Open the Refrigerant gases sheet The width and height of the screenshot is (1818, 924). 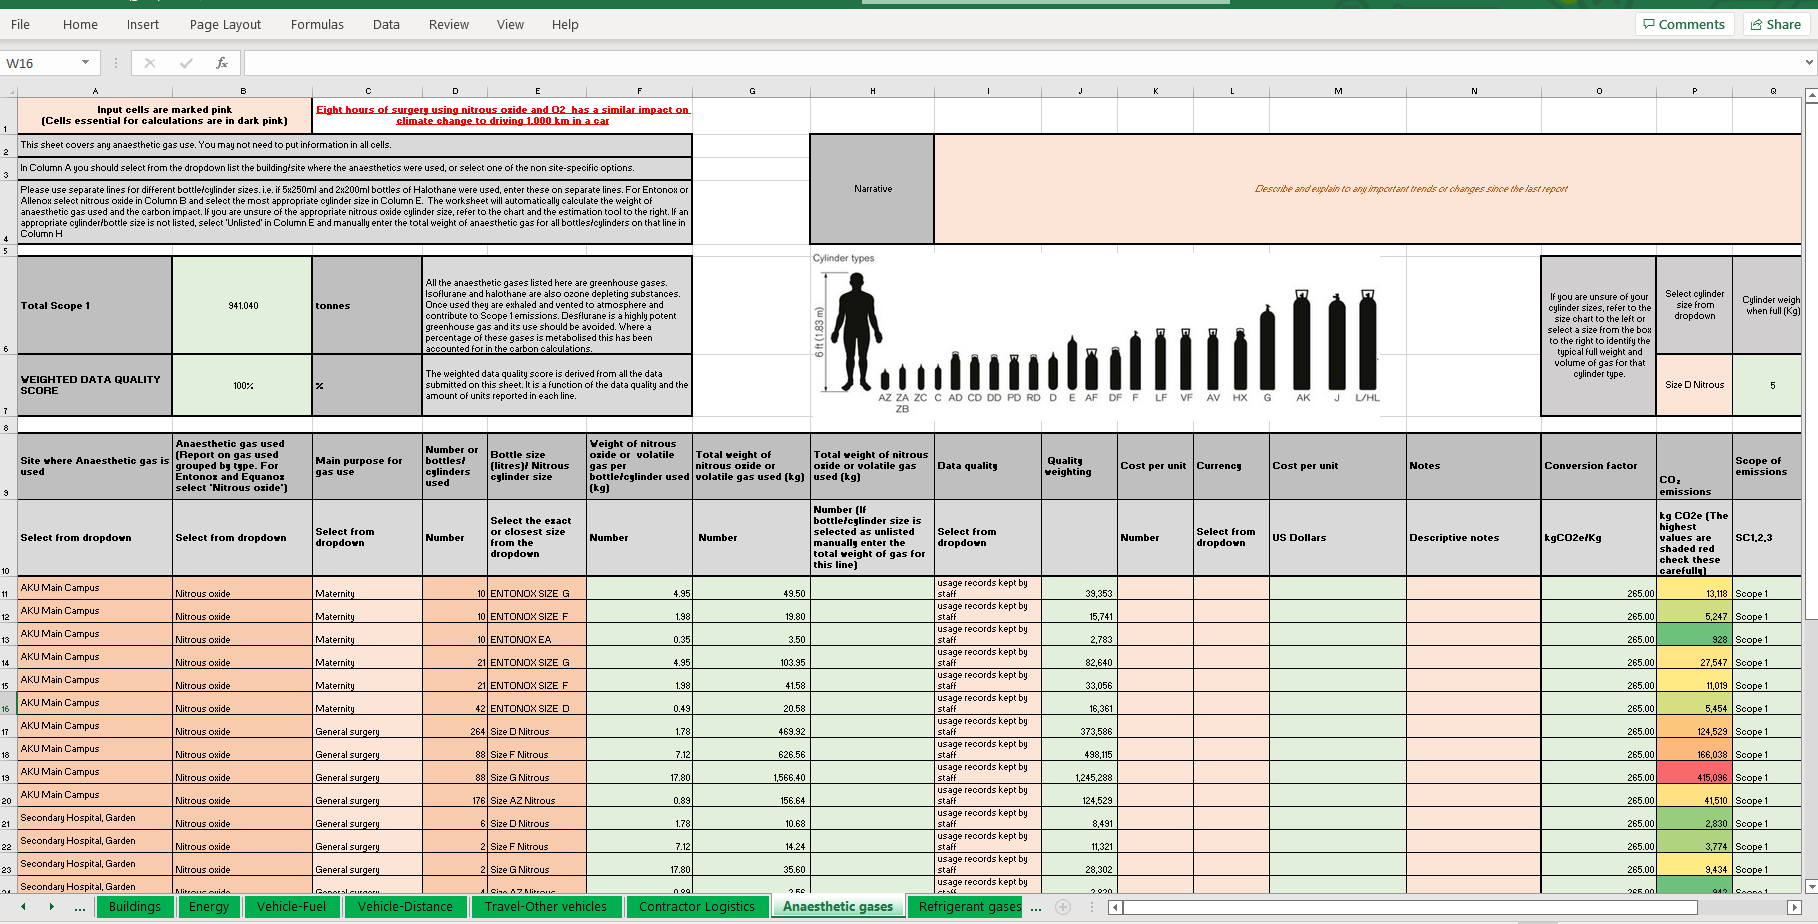point(968,907)
